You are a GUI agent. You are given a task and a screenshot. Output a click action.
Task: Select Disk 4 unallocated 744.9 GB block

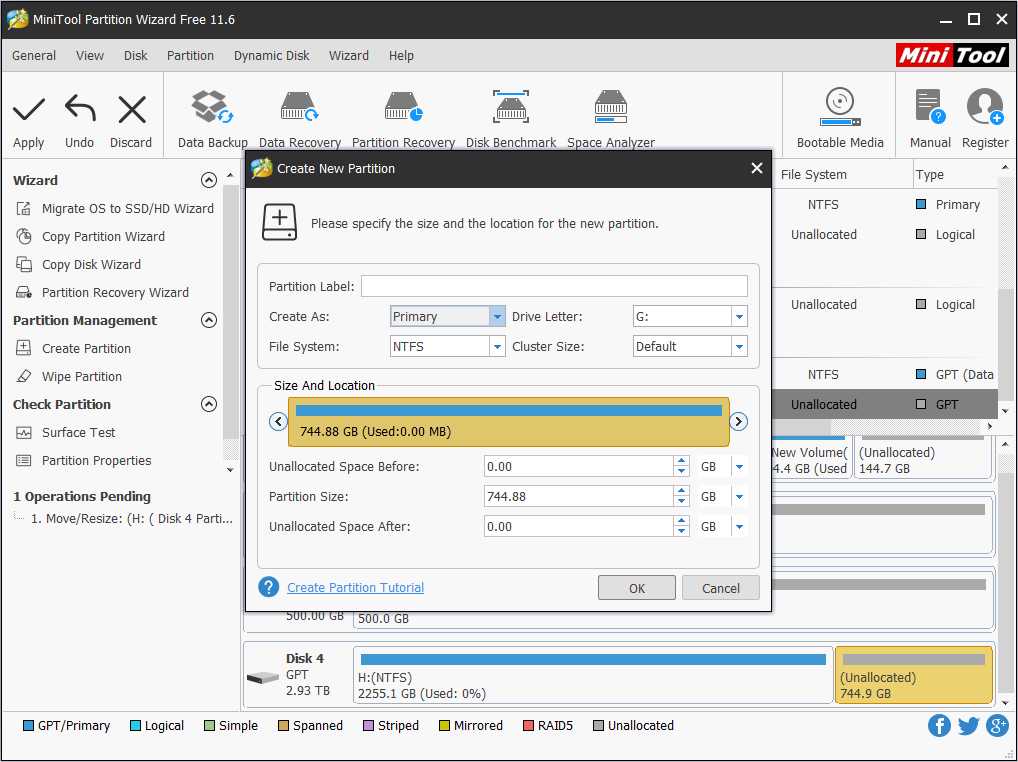pos(913,675)
